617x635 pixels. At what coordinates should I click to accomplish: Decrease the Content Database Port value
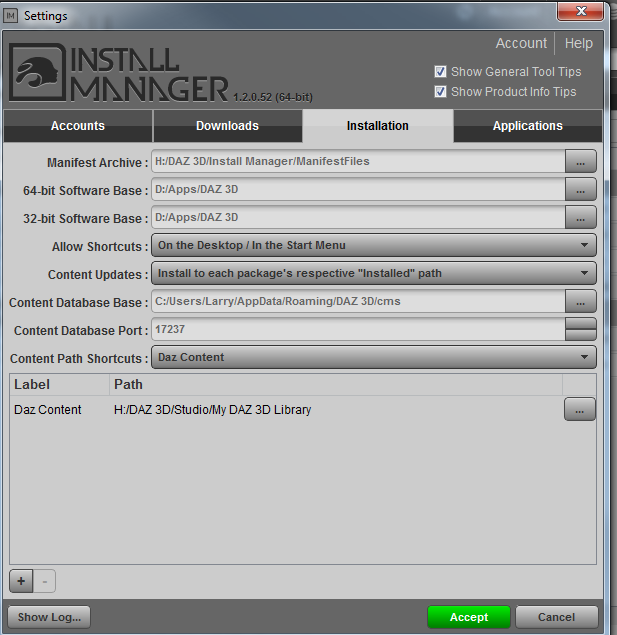coord(581,335)
